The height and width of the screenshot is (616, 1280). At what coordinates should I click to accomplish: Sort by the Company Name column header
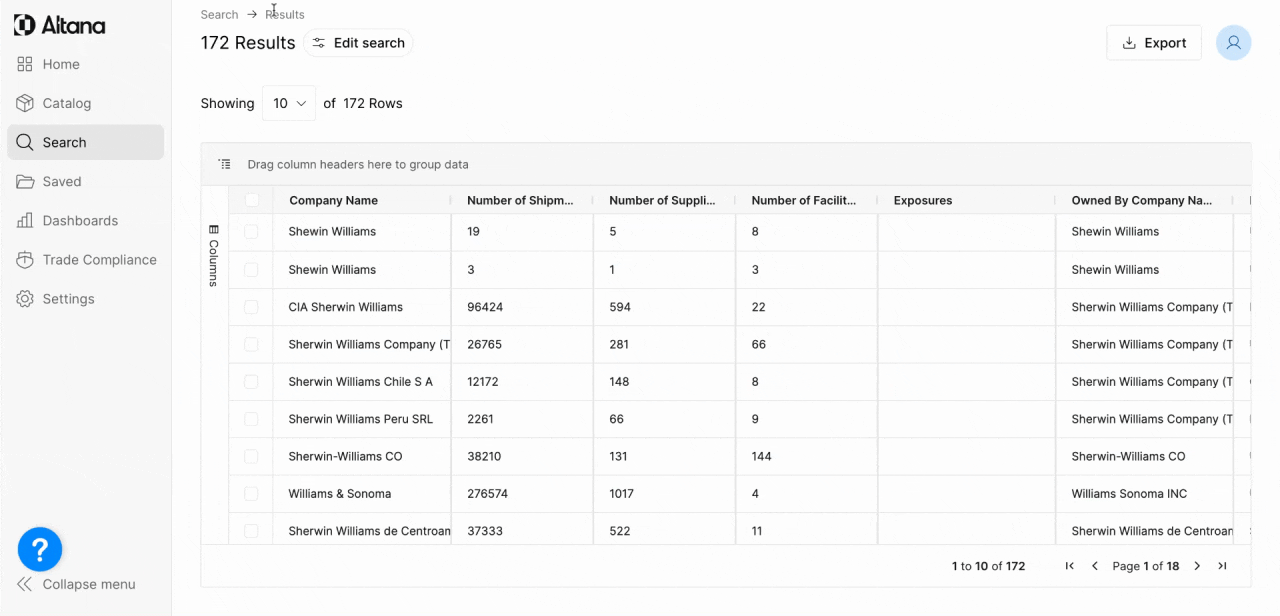point(333,200)
